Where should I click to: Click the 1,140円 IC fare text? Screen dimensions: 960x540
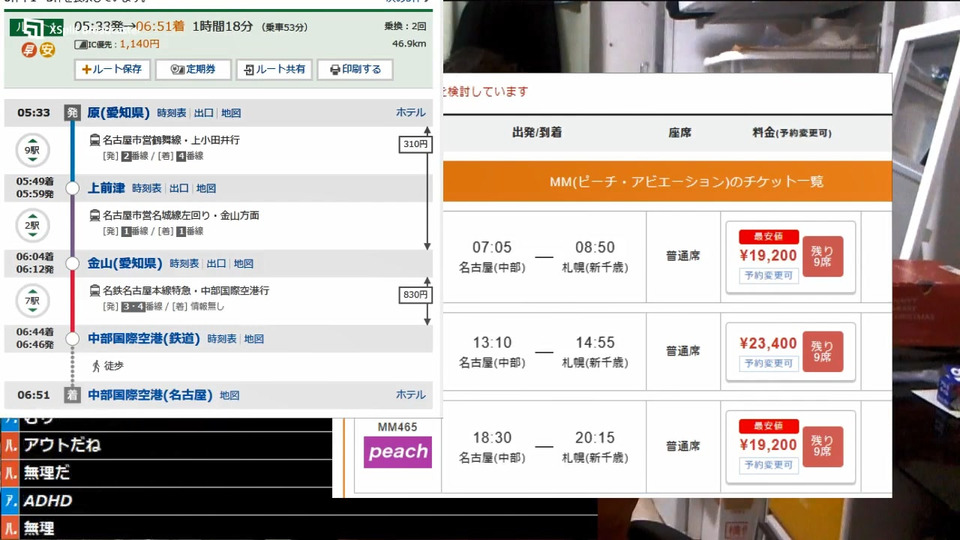tap(140, 44)
